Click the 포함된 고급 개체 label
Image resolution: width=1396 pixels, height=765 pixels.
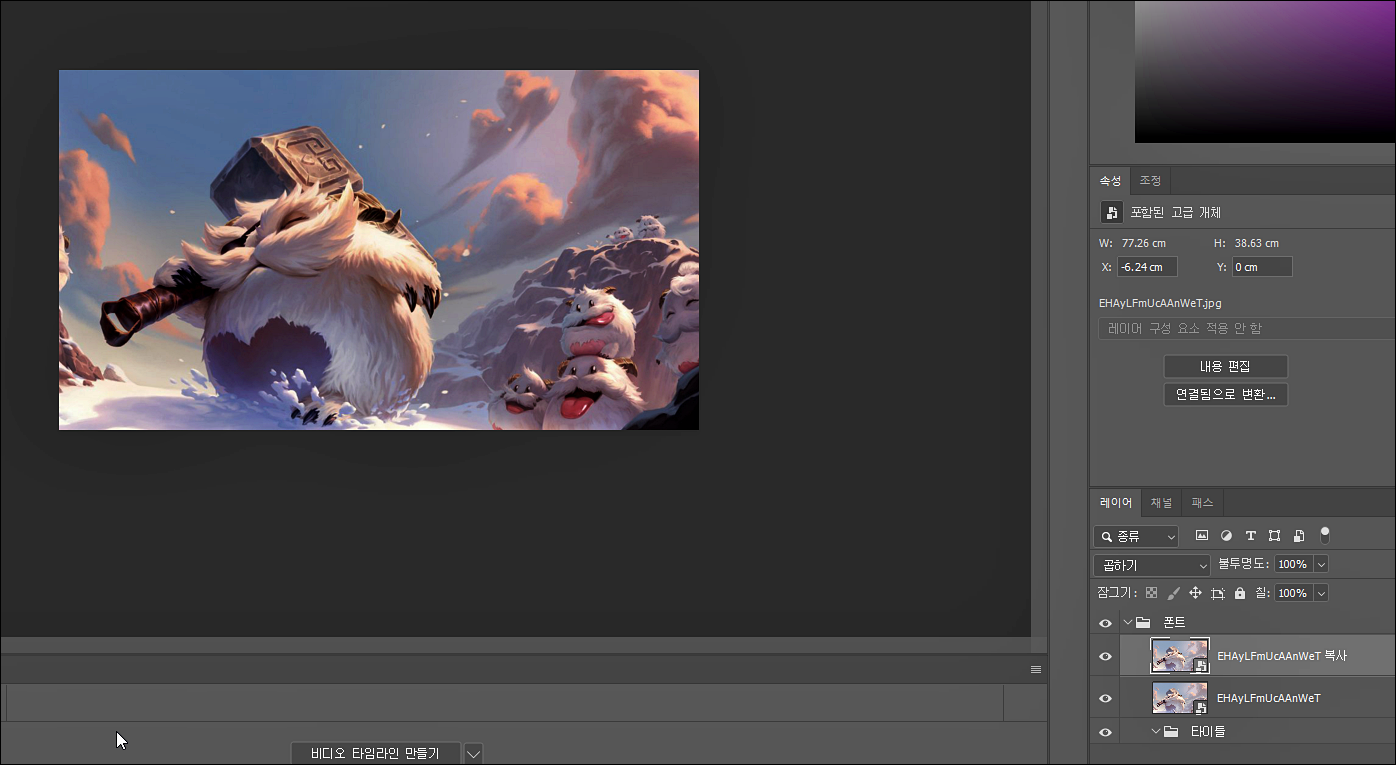(1176, 212)
